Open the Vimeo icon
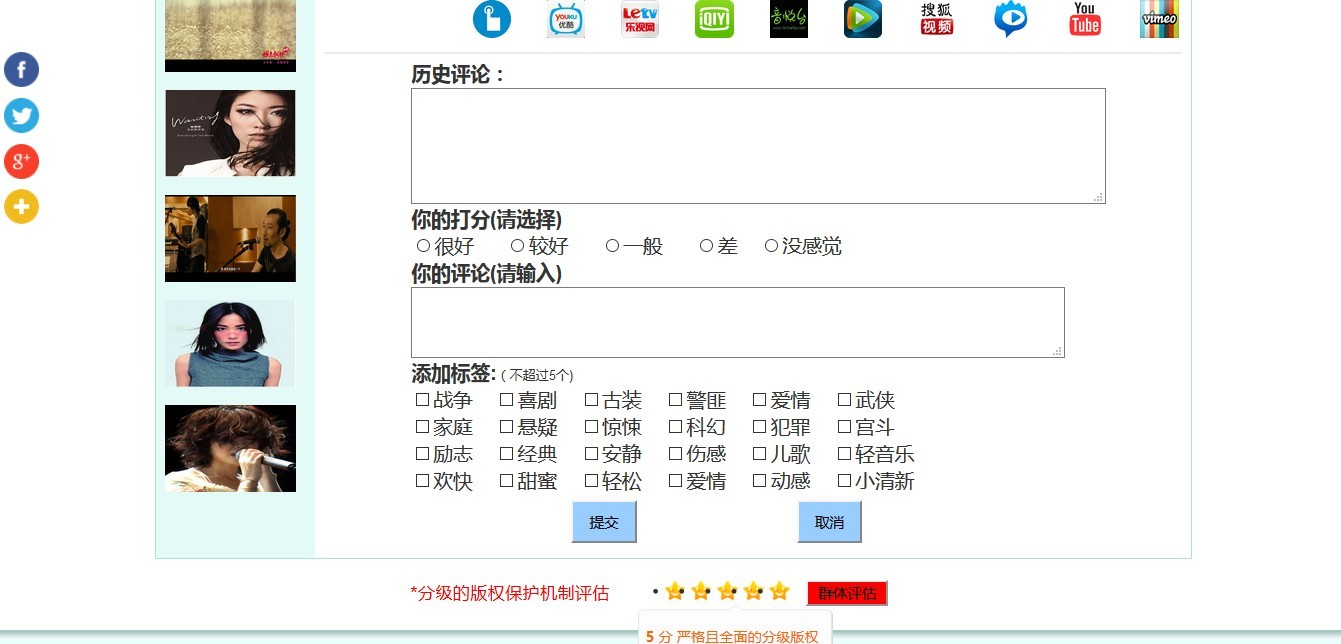The image size is (1341, 644). tap(1159, 19)
